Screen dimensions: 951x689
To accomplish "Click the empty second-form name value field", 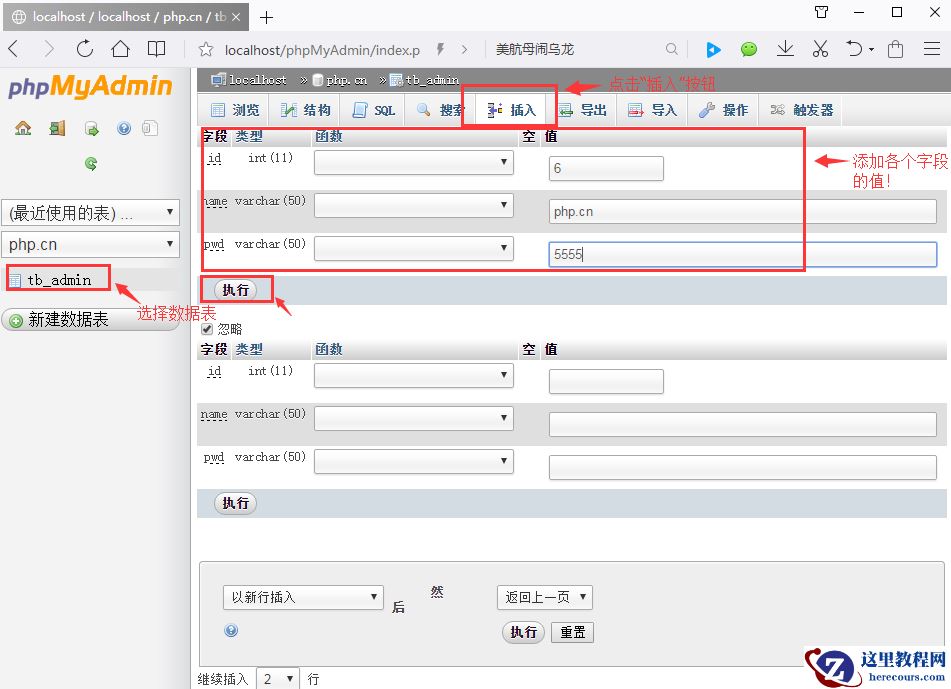I will coord(743,425).
